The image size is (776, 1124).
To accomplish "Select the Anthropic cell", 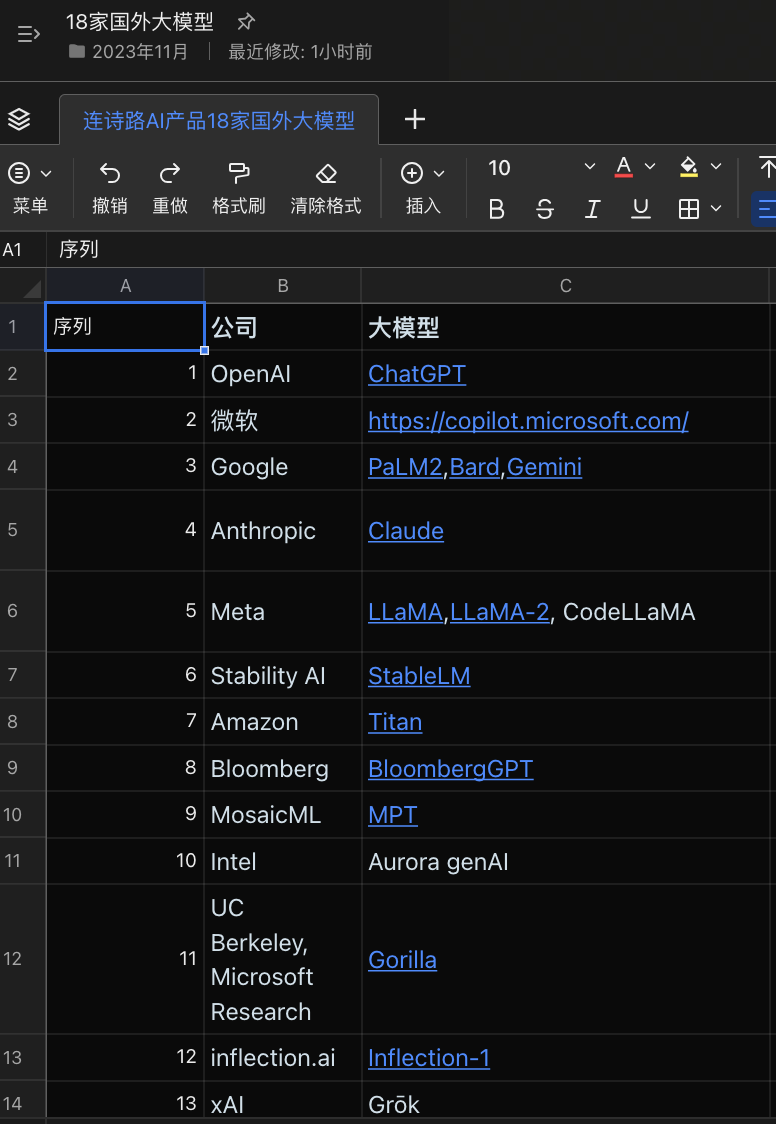I will point(283,531).
